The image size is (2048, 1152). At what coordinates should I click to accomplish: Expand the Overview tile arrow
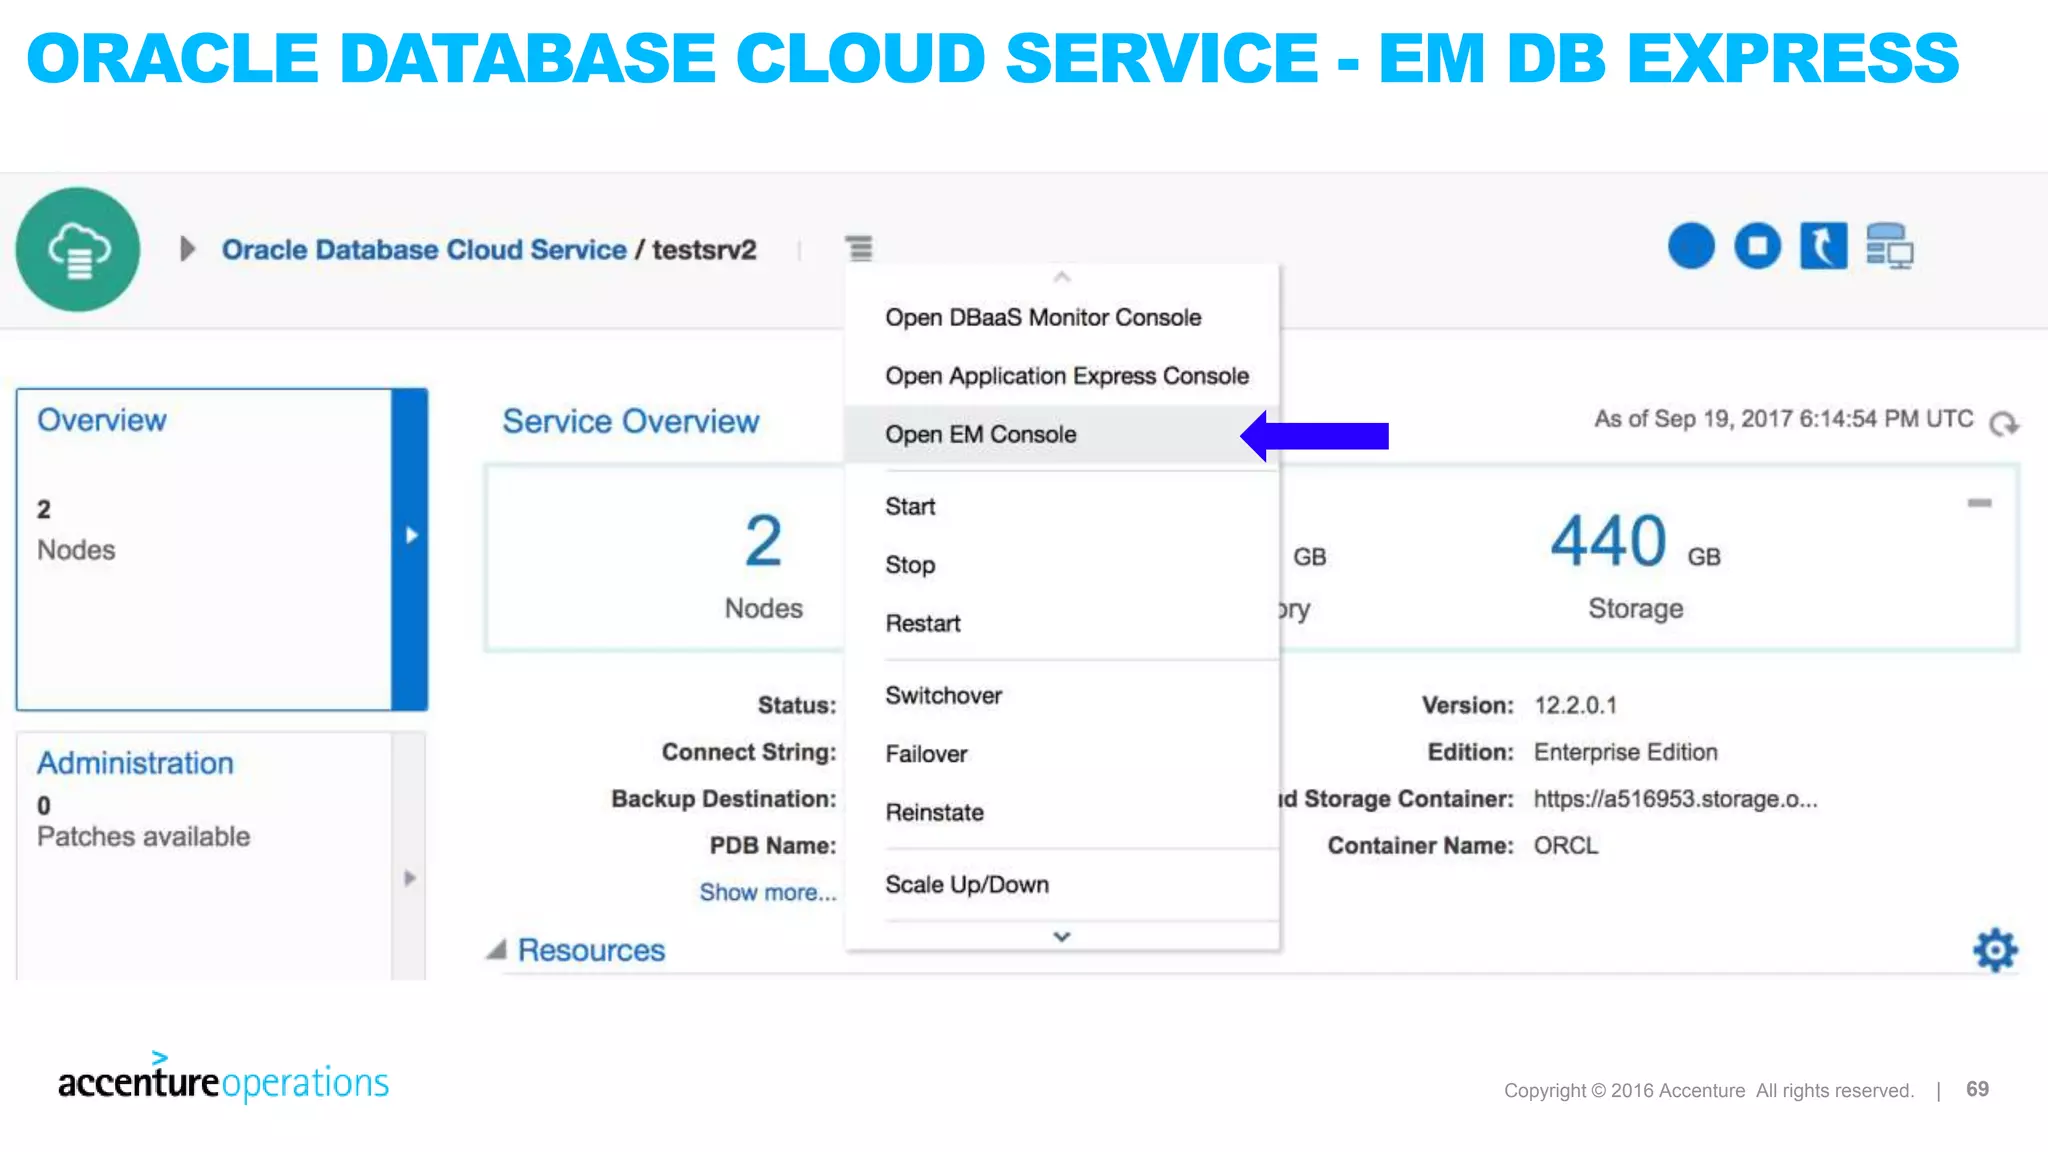[x=410, y=535]
